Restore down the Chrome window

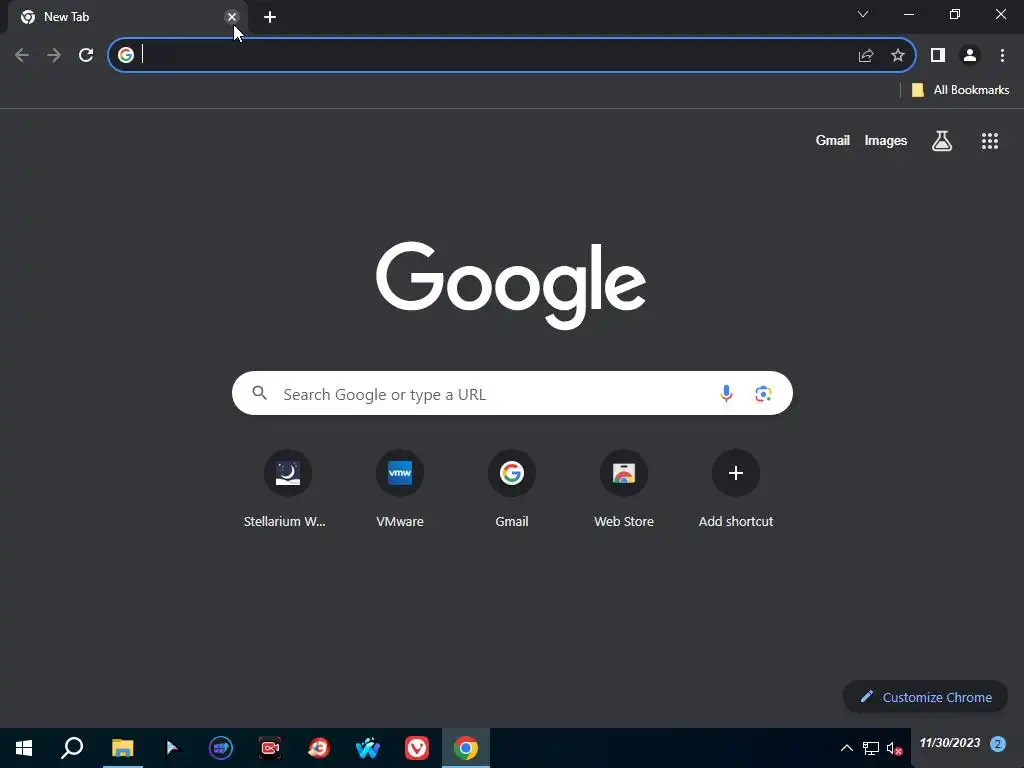pyautogui.click(x=955, y=14)
